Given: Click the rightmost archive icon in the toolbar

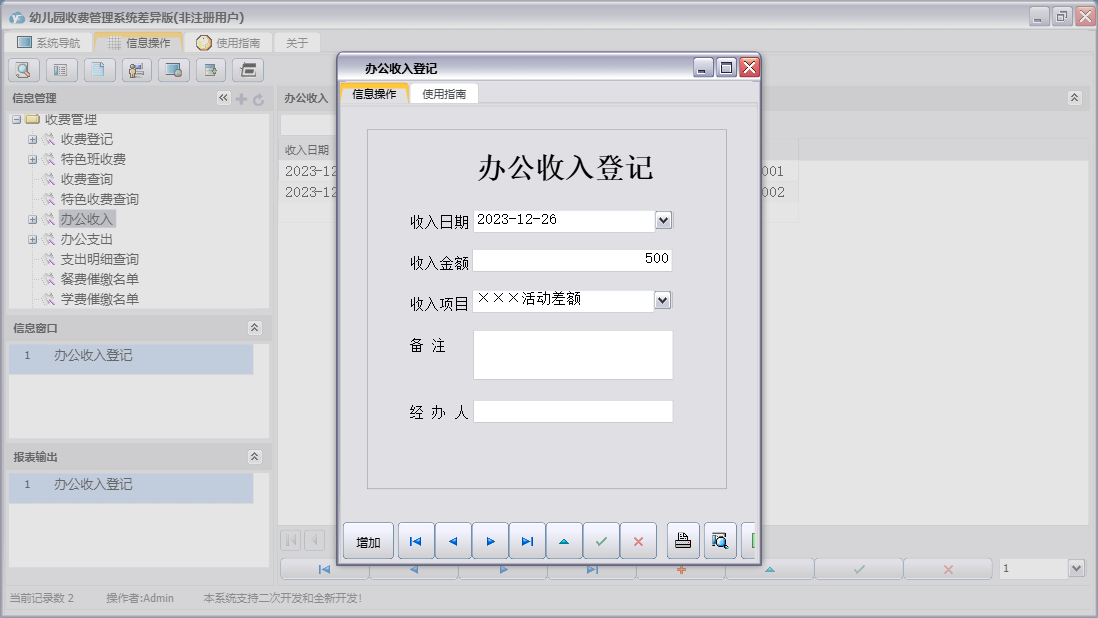Looking at the screenshot, I should pos(247,70).
